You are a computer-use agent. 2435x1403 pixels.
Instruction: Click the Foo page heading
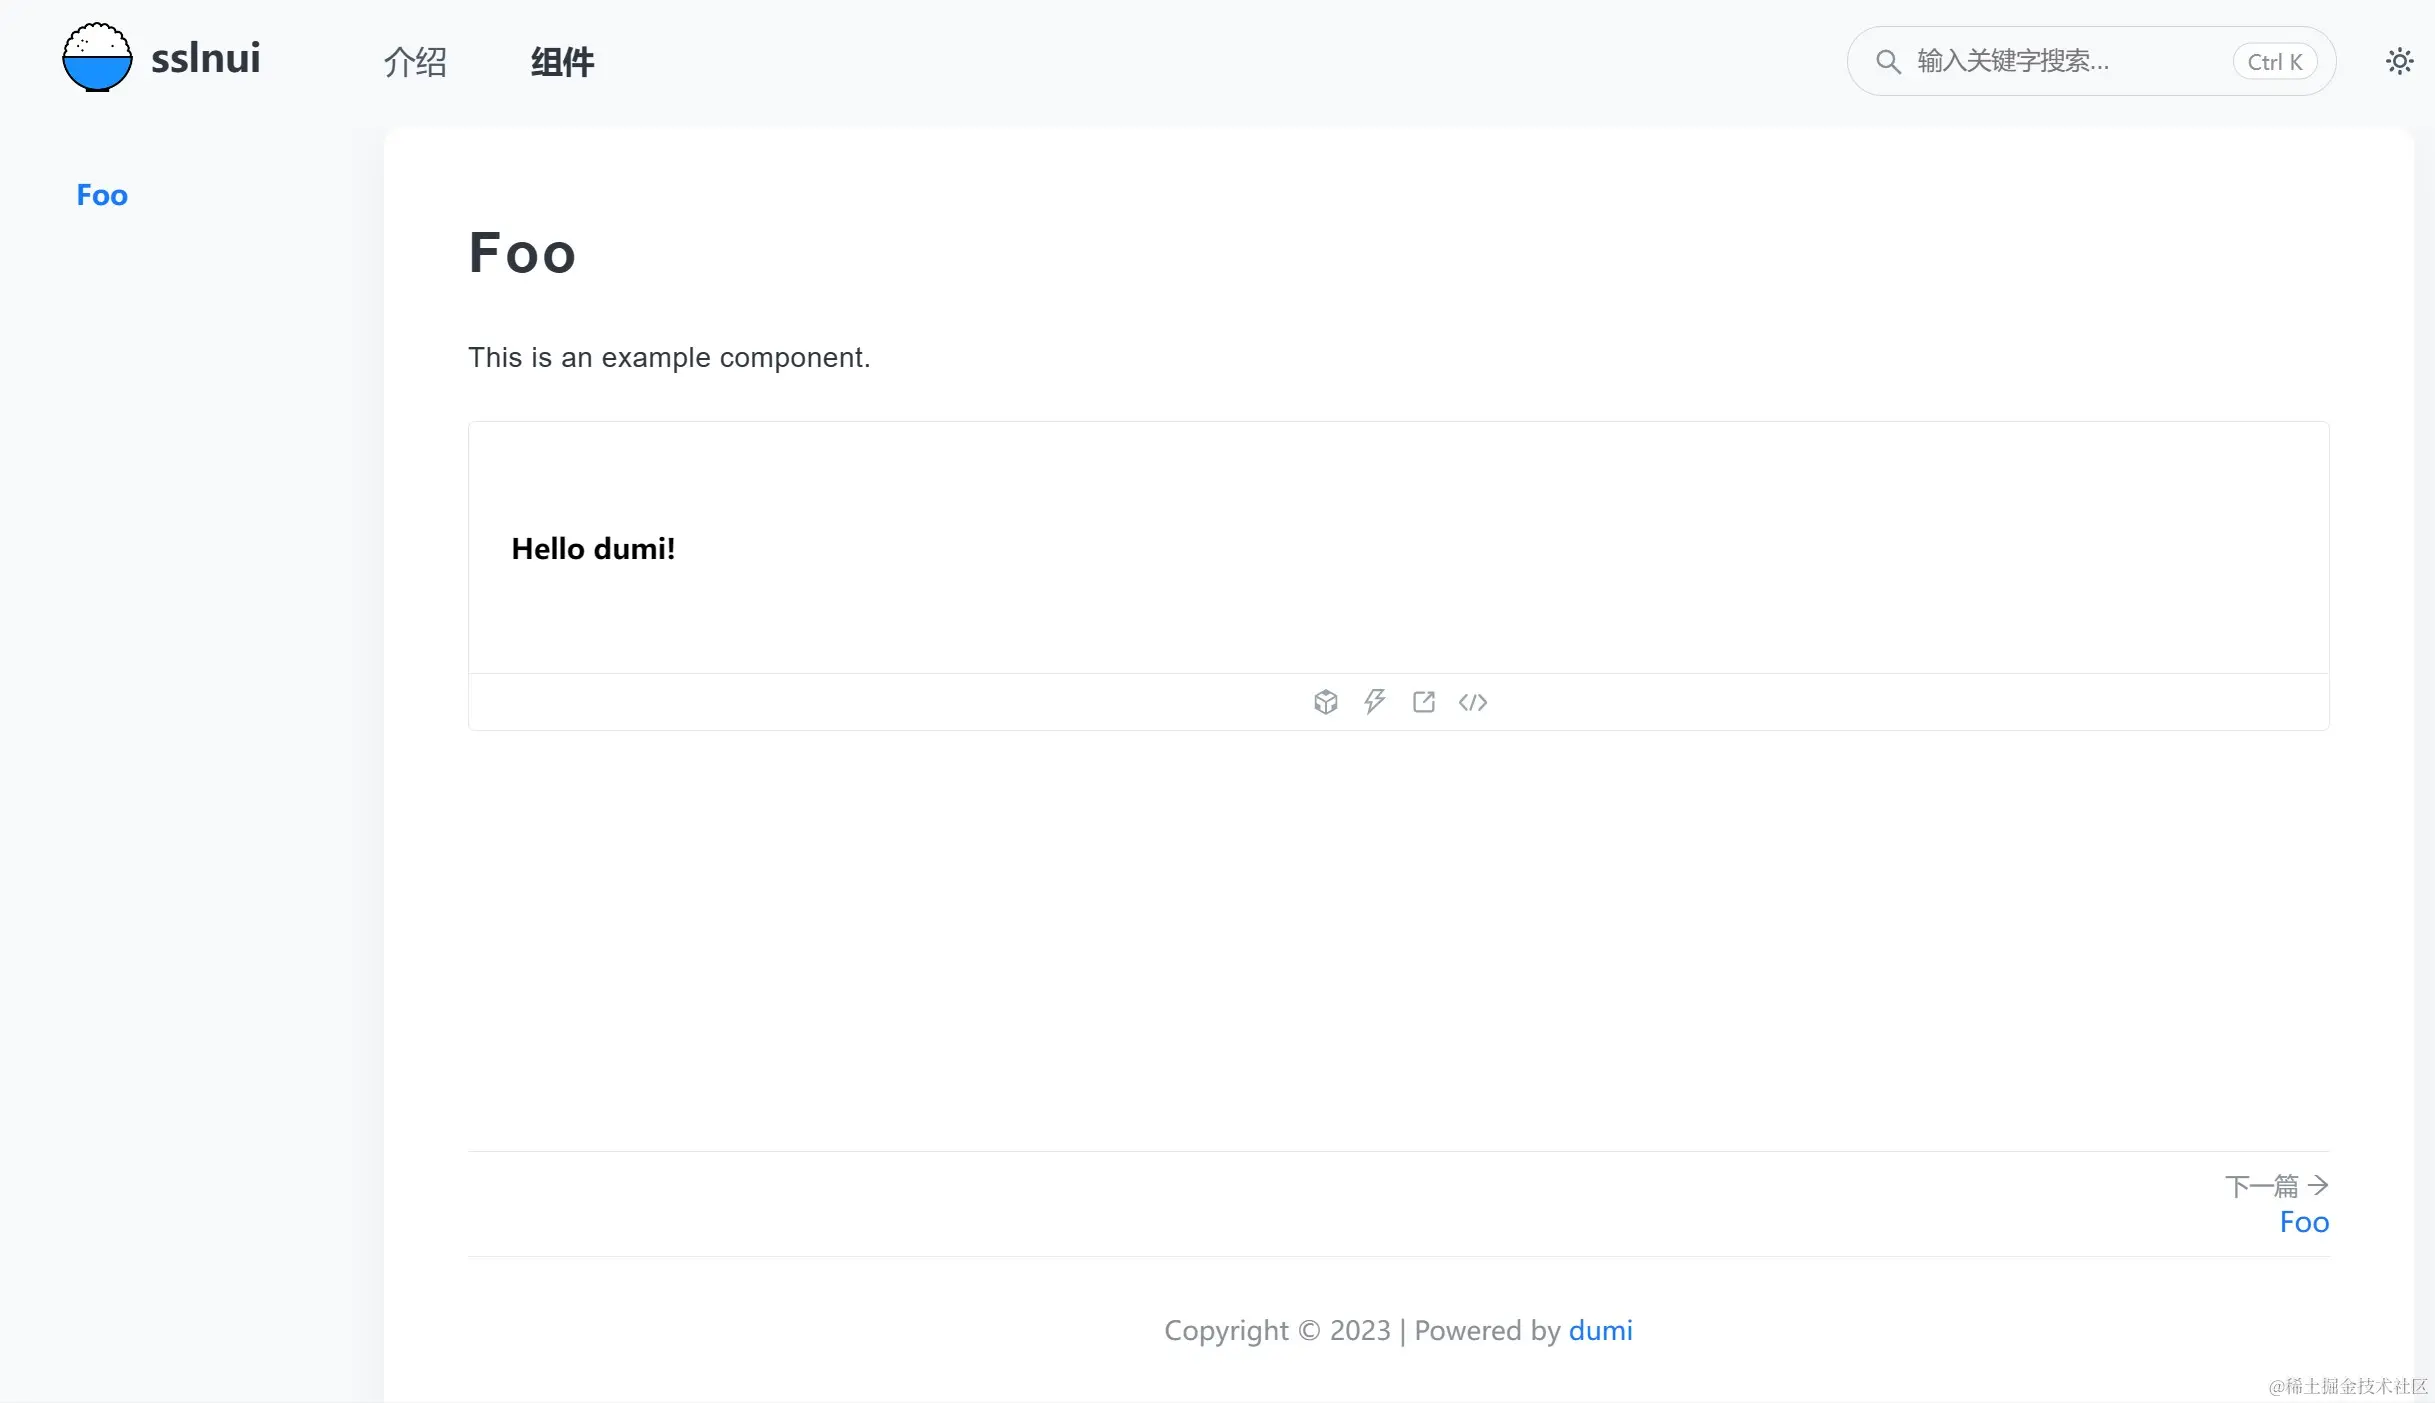522,253
